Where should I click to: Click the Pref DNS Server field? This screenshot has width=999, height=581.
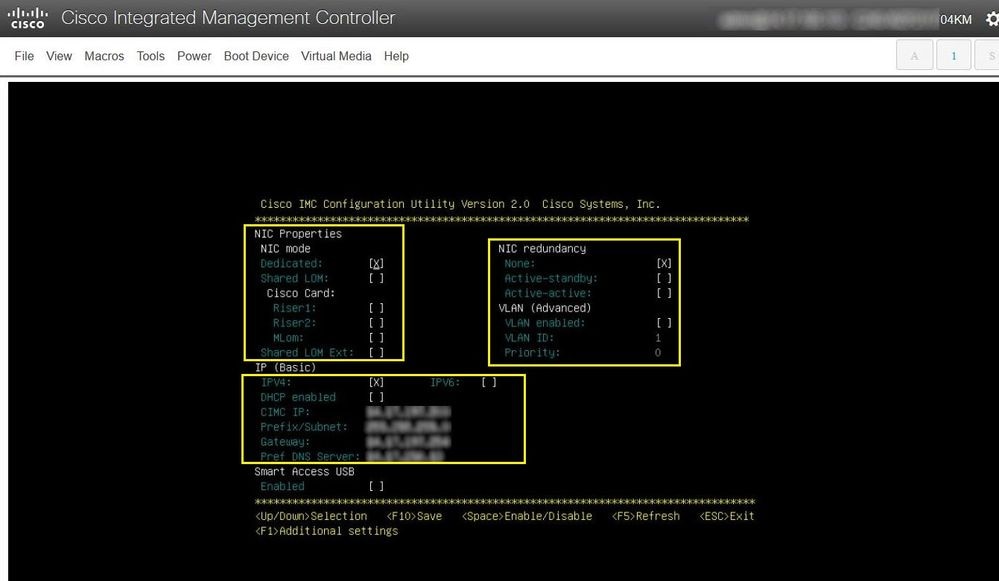click(x=405, y=456)
